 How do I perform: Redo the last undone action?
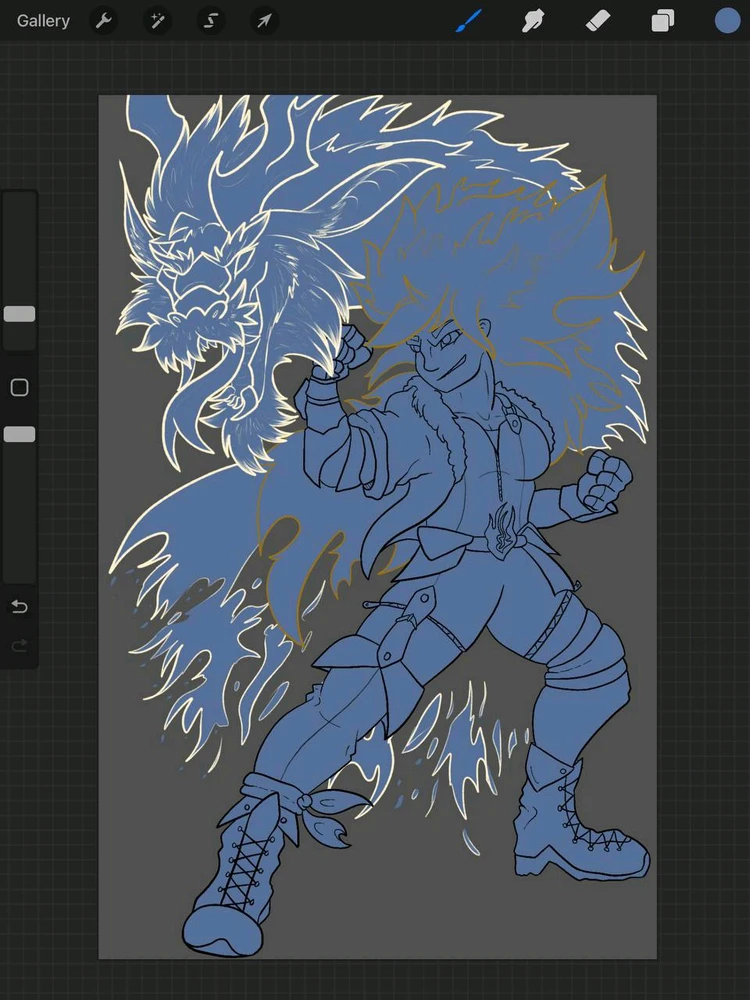20,646
